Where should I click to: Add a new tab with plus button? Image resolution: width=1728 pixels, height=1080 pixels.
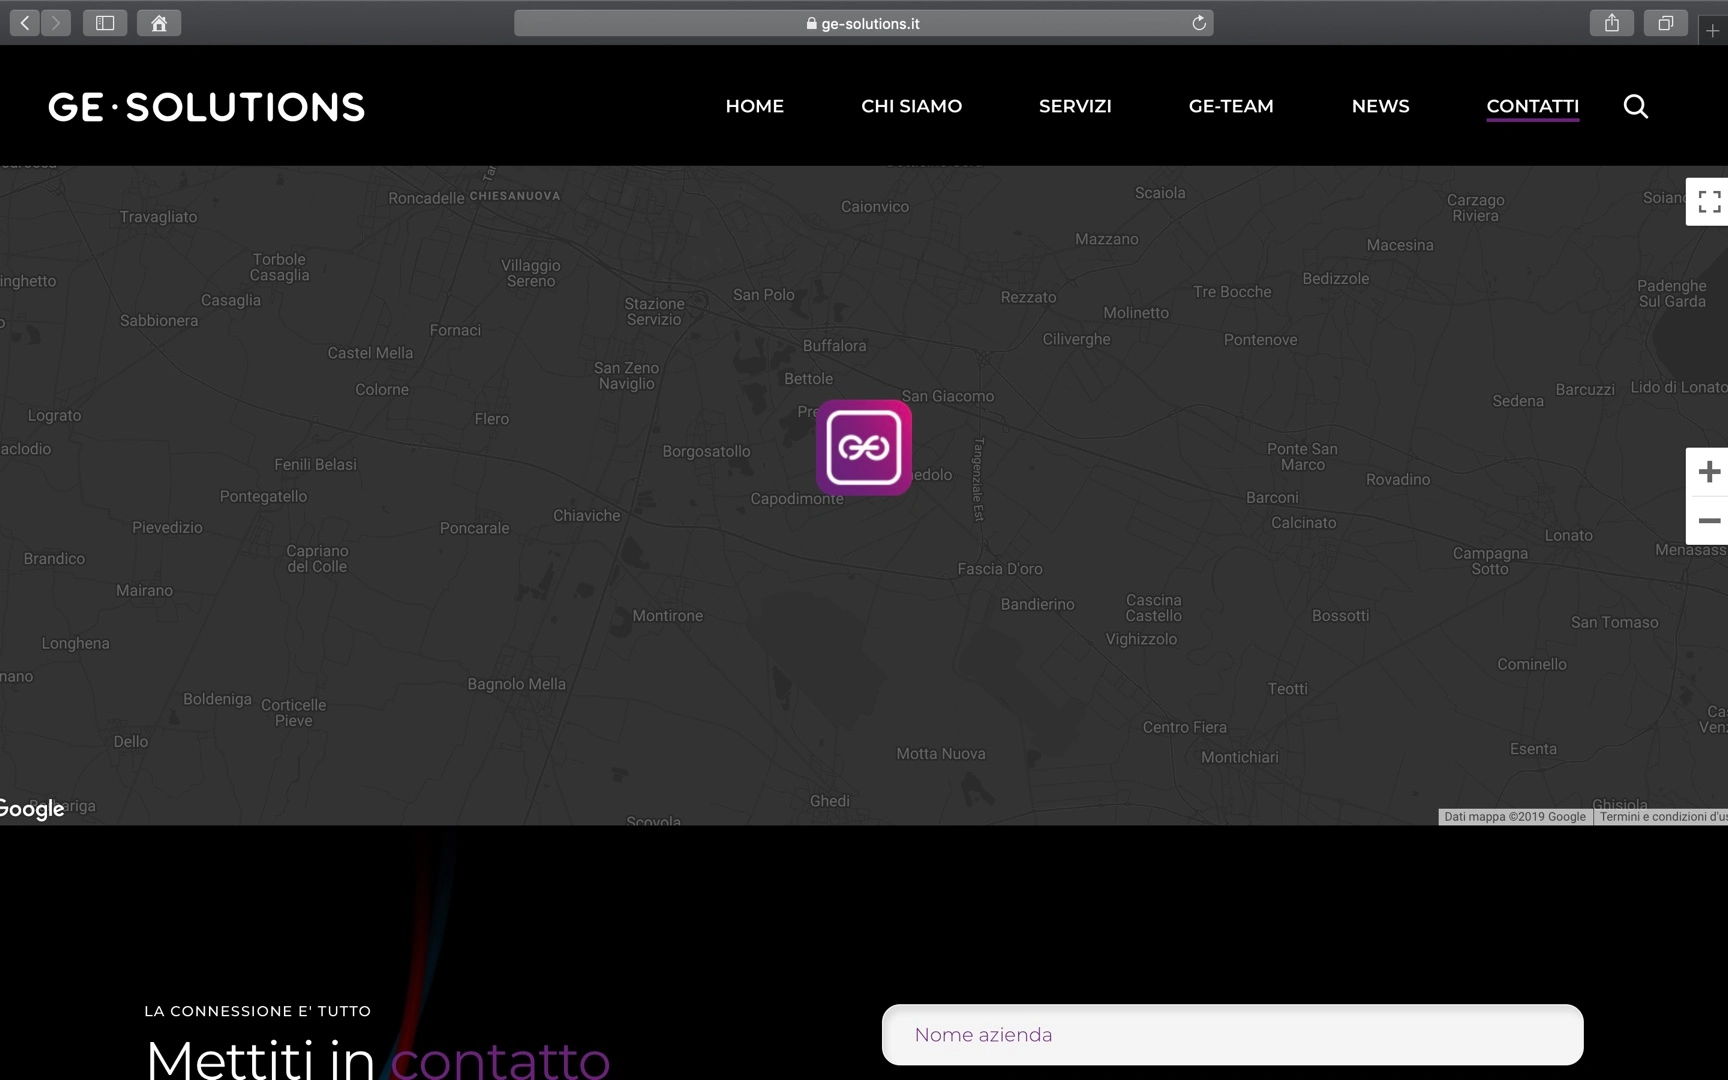pyautogui.click(x=1713, y=31)
